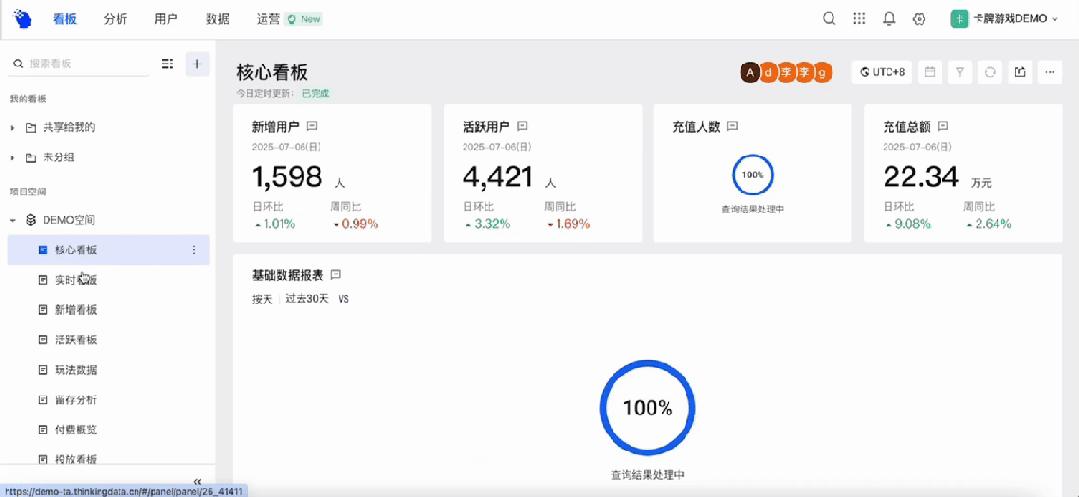
Task: Click the 卡牌游戏DEMO project green icon
Action: click(960, 19)
